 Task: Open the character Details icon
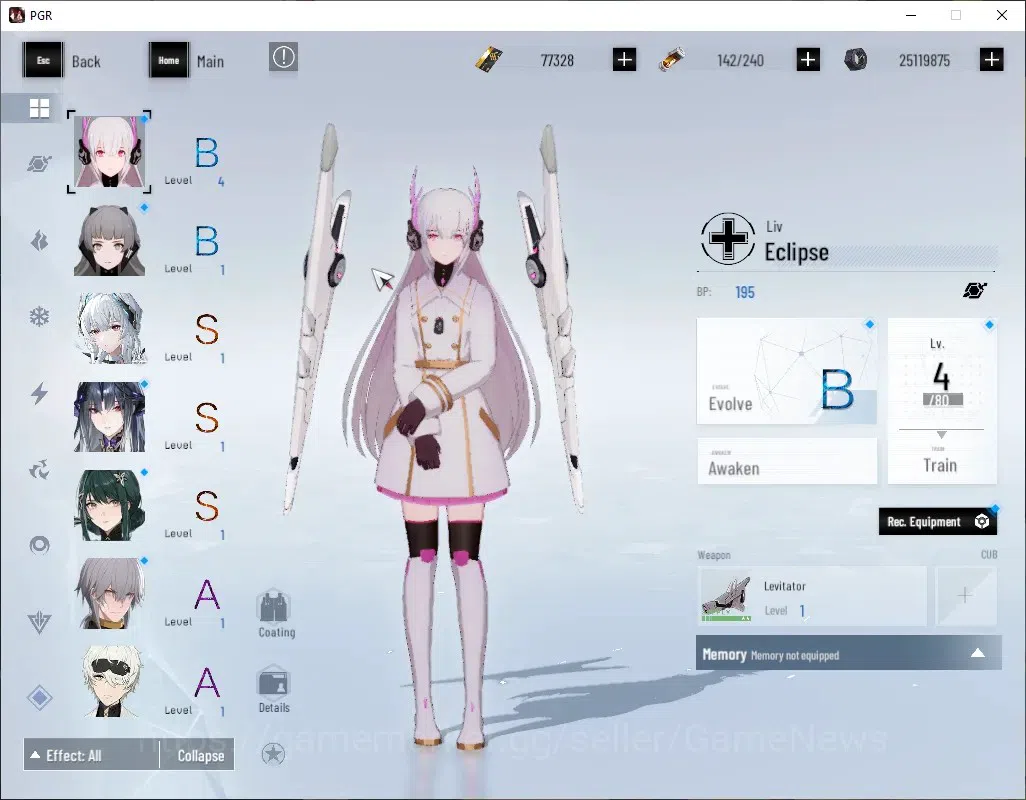click(x=274, y=689)
